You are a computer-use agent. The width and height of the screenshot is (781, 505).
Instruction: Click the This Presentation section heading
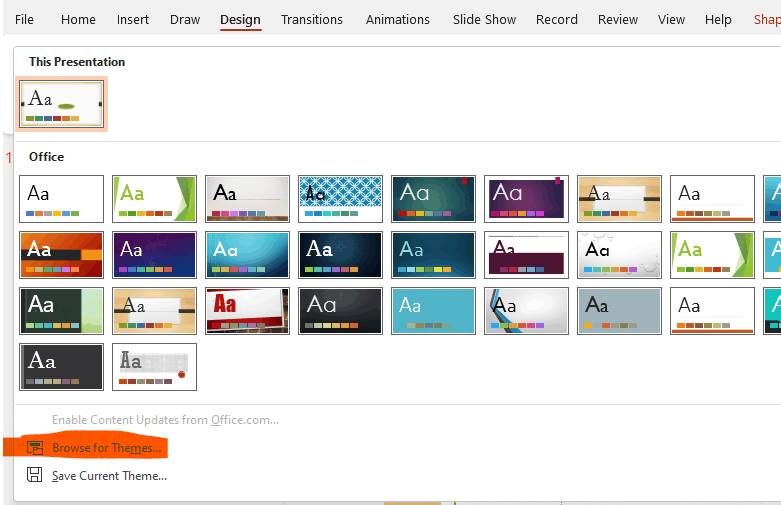(77, 62)
